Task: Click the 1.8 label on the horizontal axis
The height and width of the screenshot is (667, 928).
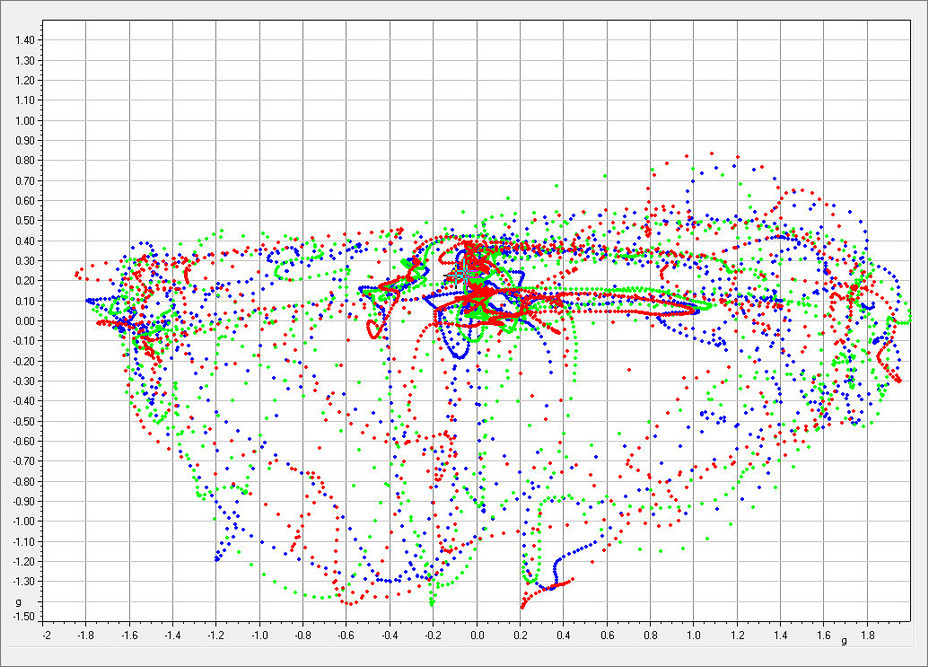Action: (867, 634)
